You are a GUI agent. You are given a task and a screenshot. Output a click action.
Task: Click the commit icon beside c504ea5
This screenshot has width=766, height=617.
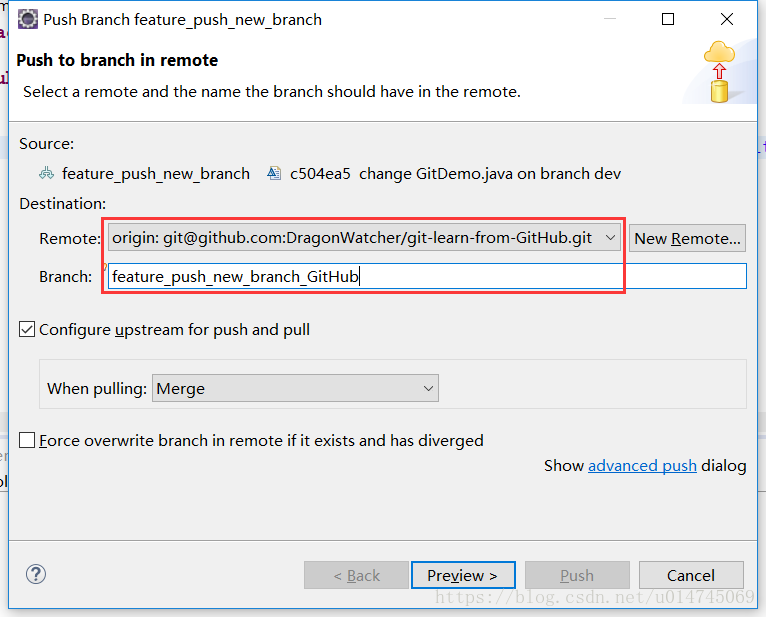274,173
